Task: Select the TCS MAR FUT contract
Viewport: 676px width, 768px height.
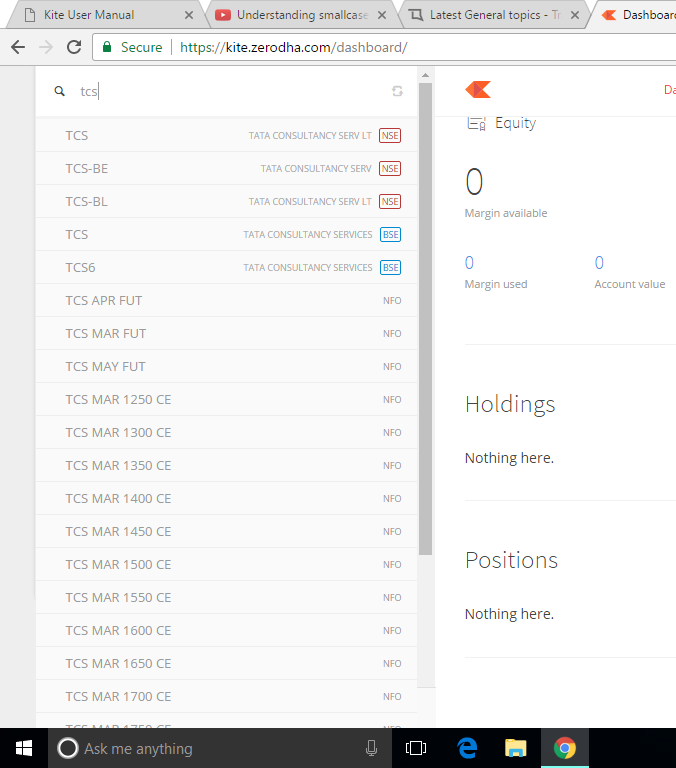Action: (x=226, y=334)
